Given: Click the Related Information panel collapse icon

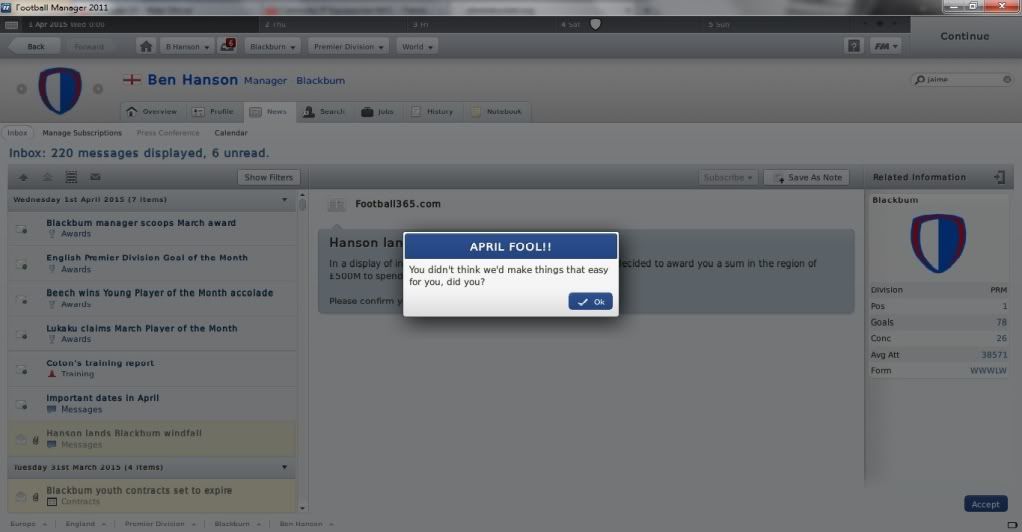Looking at the screenshot, I should (998, 177).
